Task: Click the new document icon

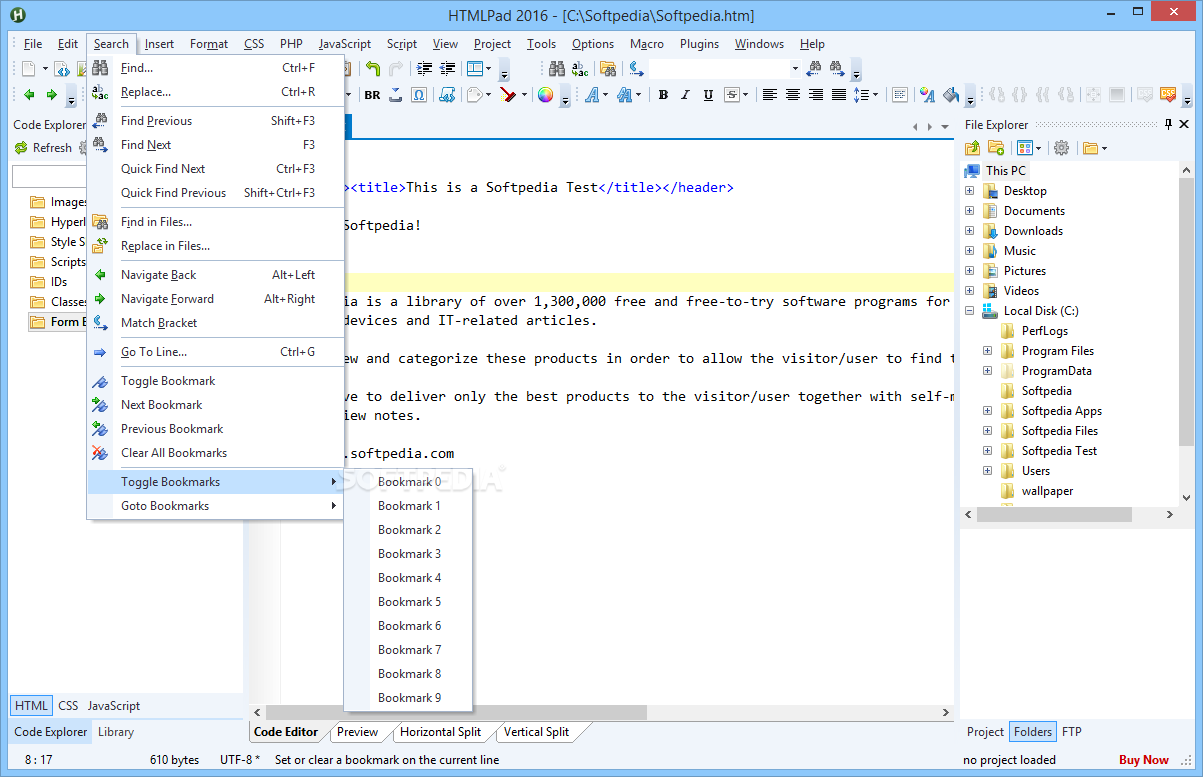Action: [29, 69]
